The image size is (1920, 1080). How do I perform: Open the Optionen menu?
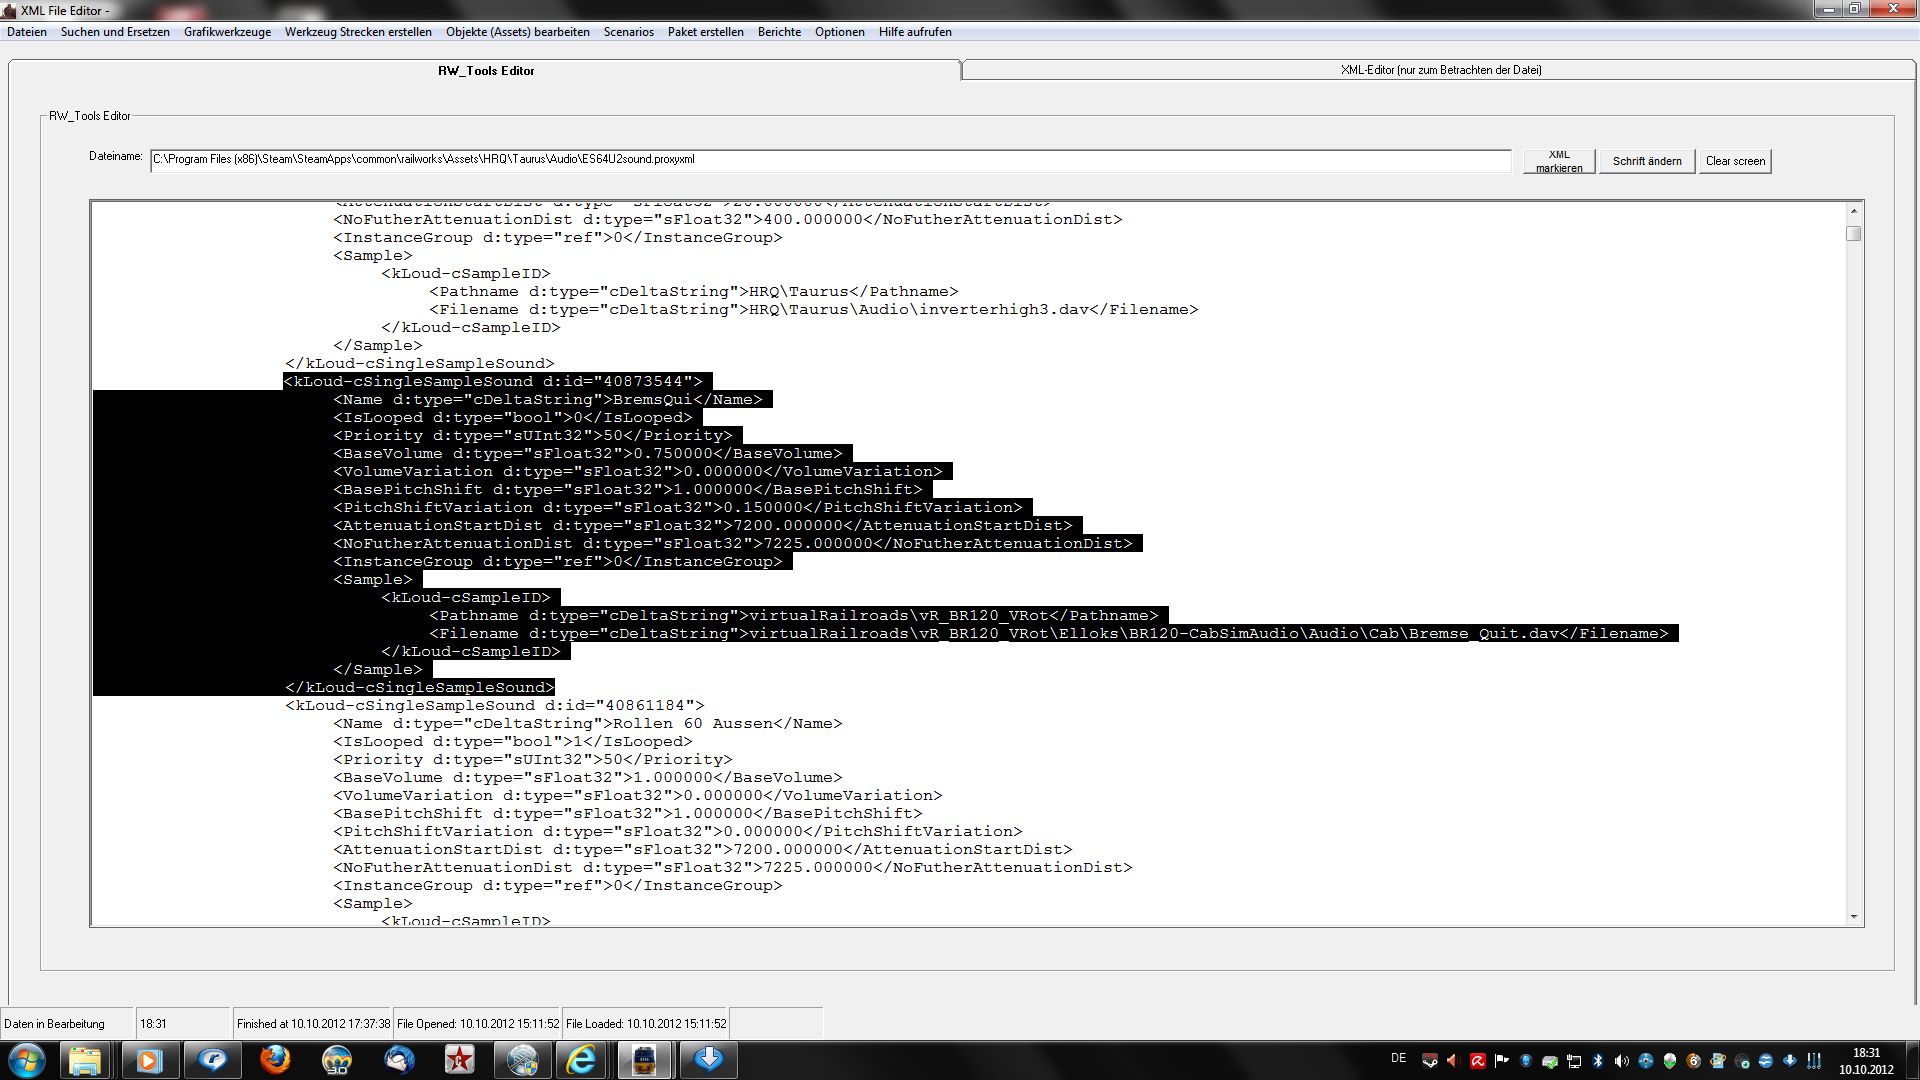839,32
